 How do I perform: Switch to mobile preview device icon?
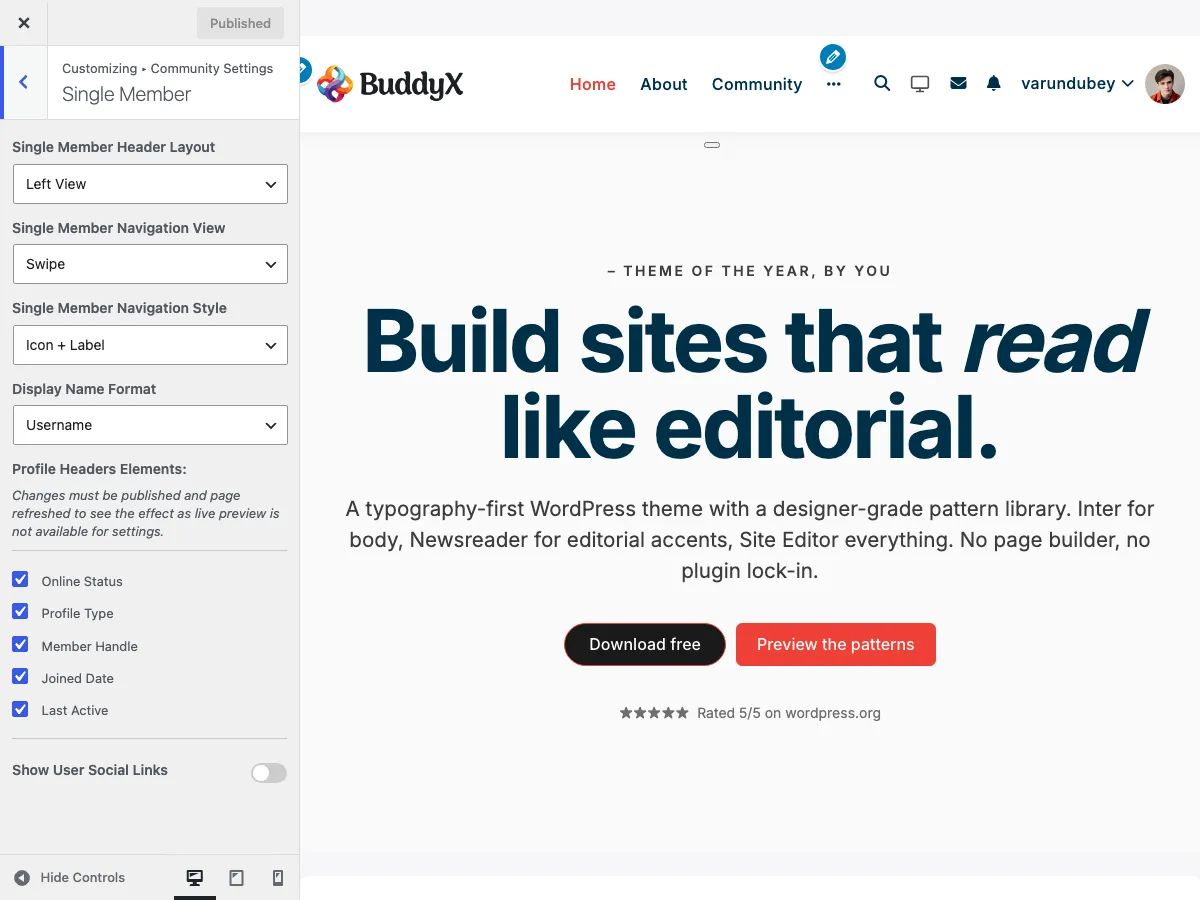point(278,877)
